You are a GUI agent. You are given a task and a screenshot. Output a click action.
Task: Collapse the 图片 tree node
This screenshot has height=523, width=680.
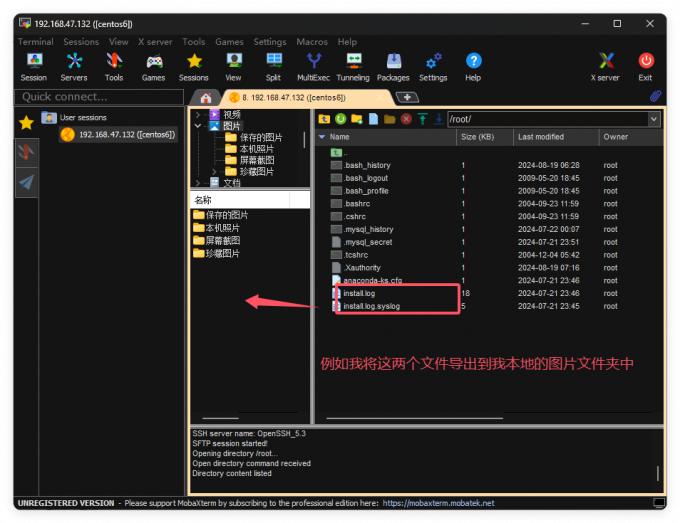(x=198, y=126)
